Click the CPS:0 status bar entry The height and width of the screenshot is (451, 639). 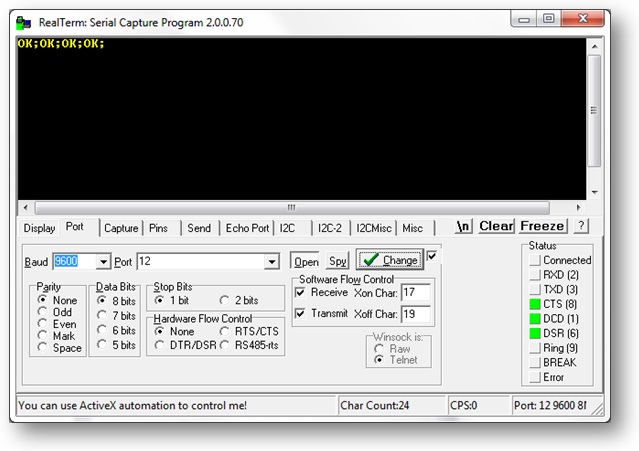(463, 405)
